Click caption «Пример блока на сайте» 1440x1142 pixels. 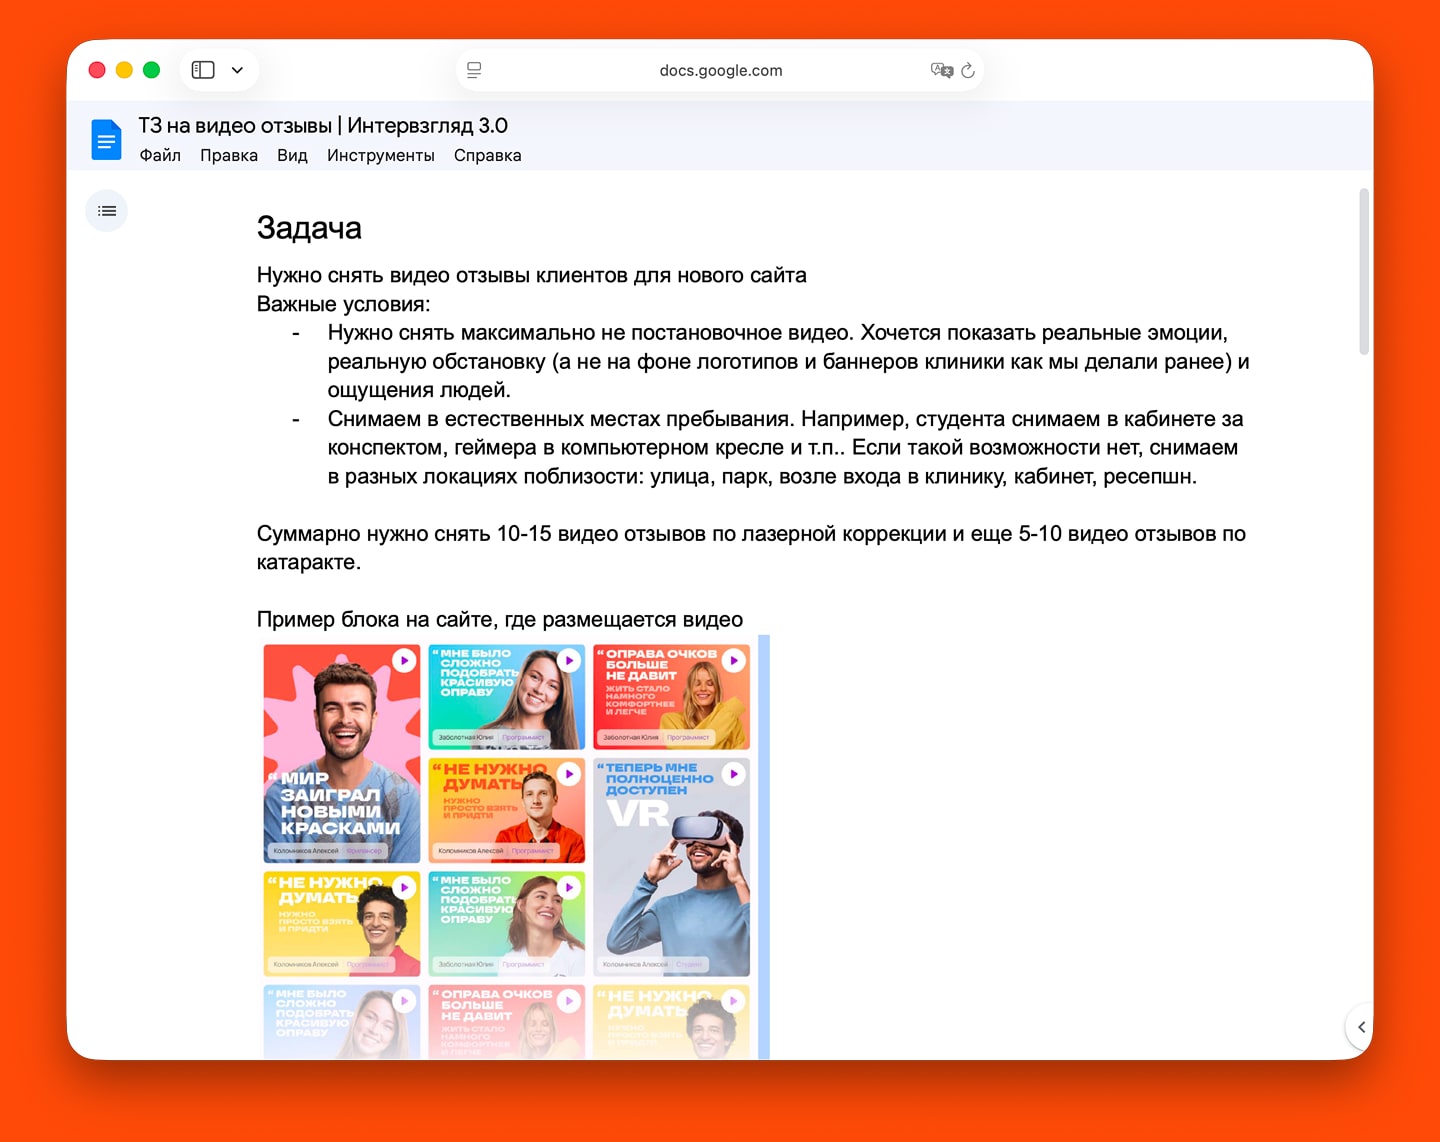[x=499, y=619]
